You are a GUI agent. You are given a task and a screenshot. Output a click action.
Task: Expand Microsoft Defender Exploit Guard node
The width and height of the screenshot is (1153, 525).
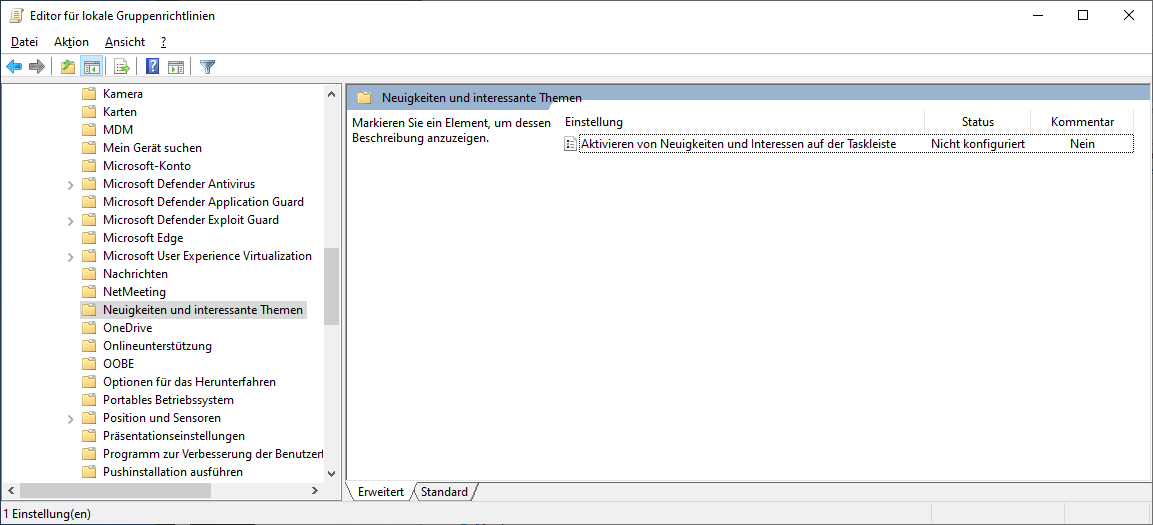(x=70, y=220)
